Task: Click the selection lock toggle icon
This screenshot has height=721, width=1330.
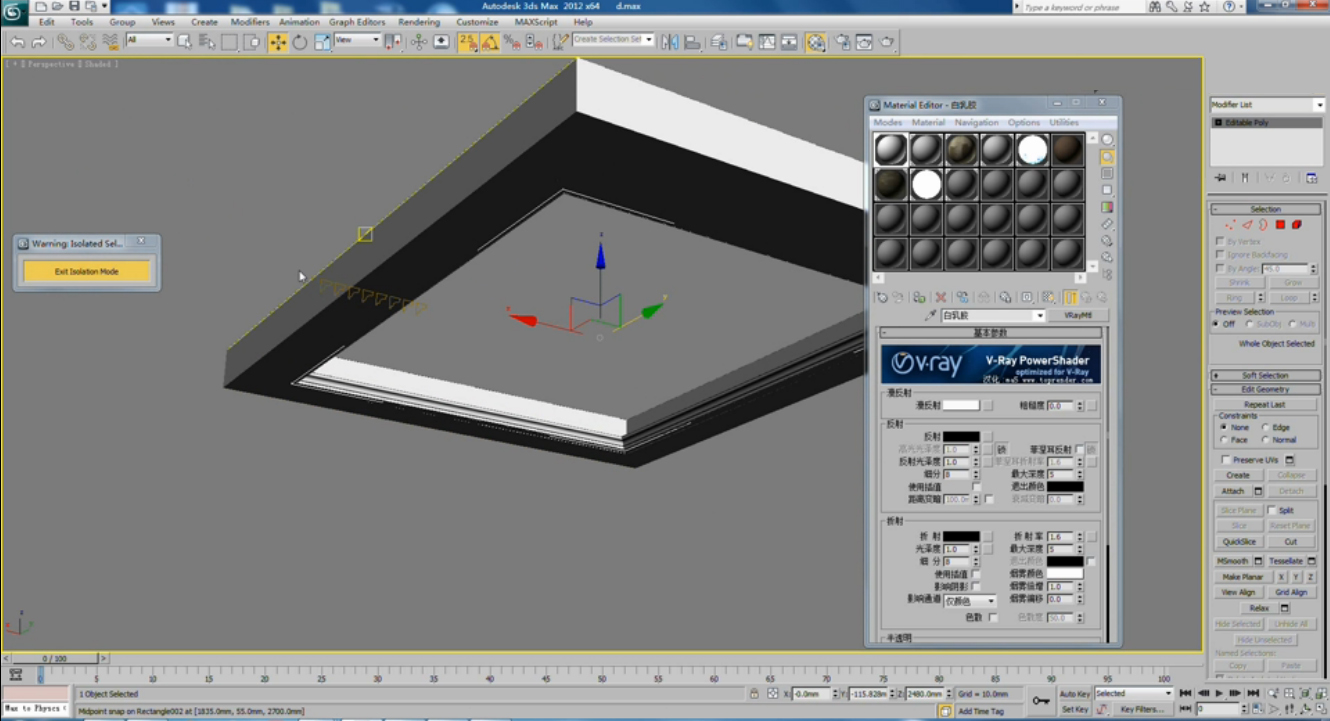Action: pos(754,693)
